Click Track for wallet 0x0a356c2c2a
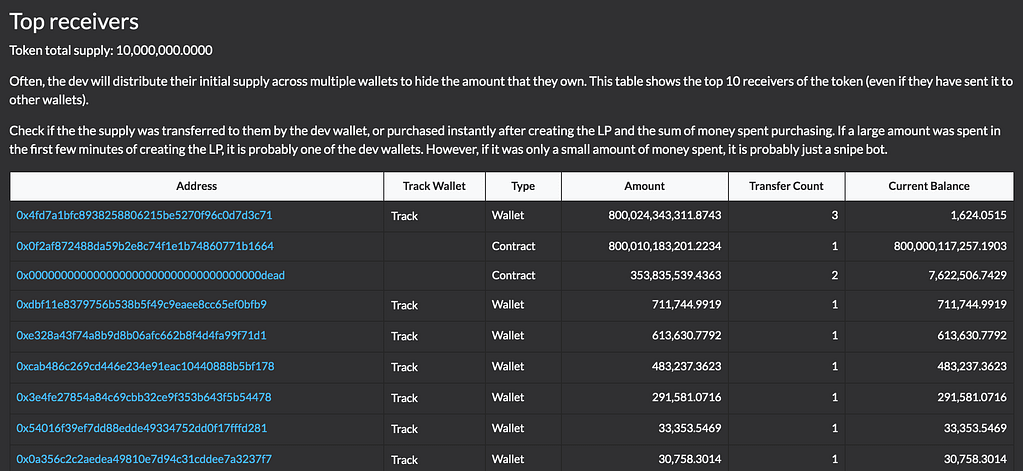Viewport: 1023px width, 471px height. point(405,460)
